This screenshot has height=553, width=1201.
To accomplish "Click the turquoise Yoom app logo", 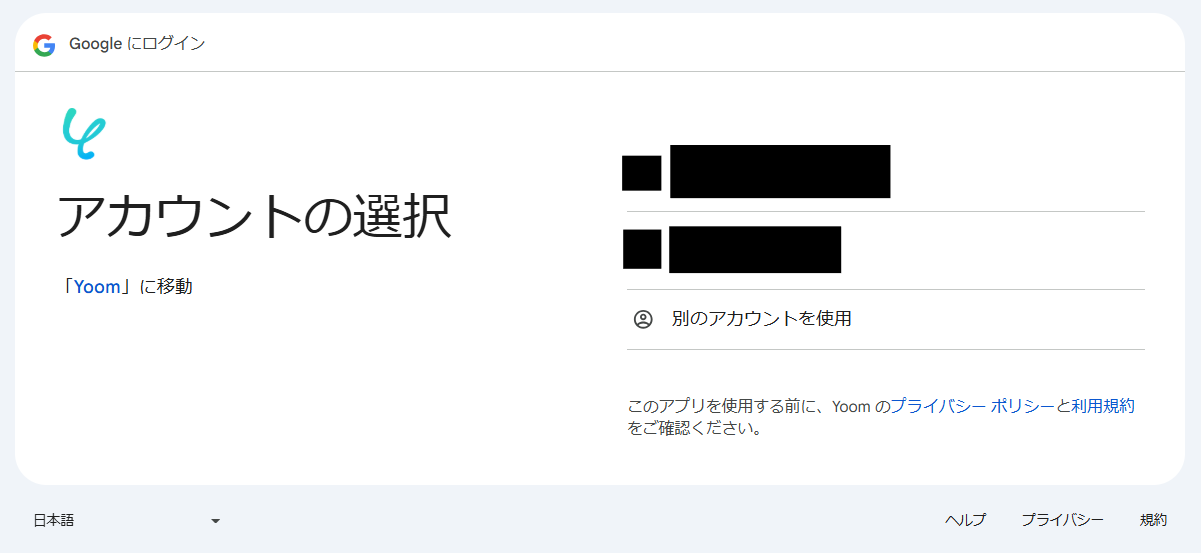I will click(84, 134).
